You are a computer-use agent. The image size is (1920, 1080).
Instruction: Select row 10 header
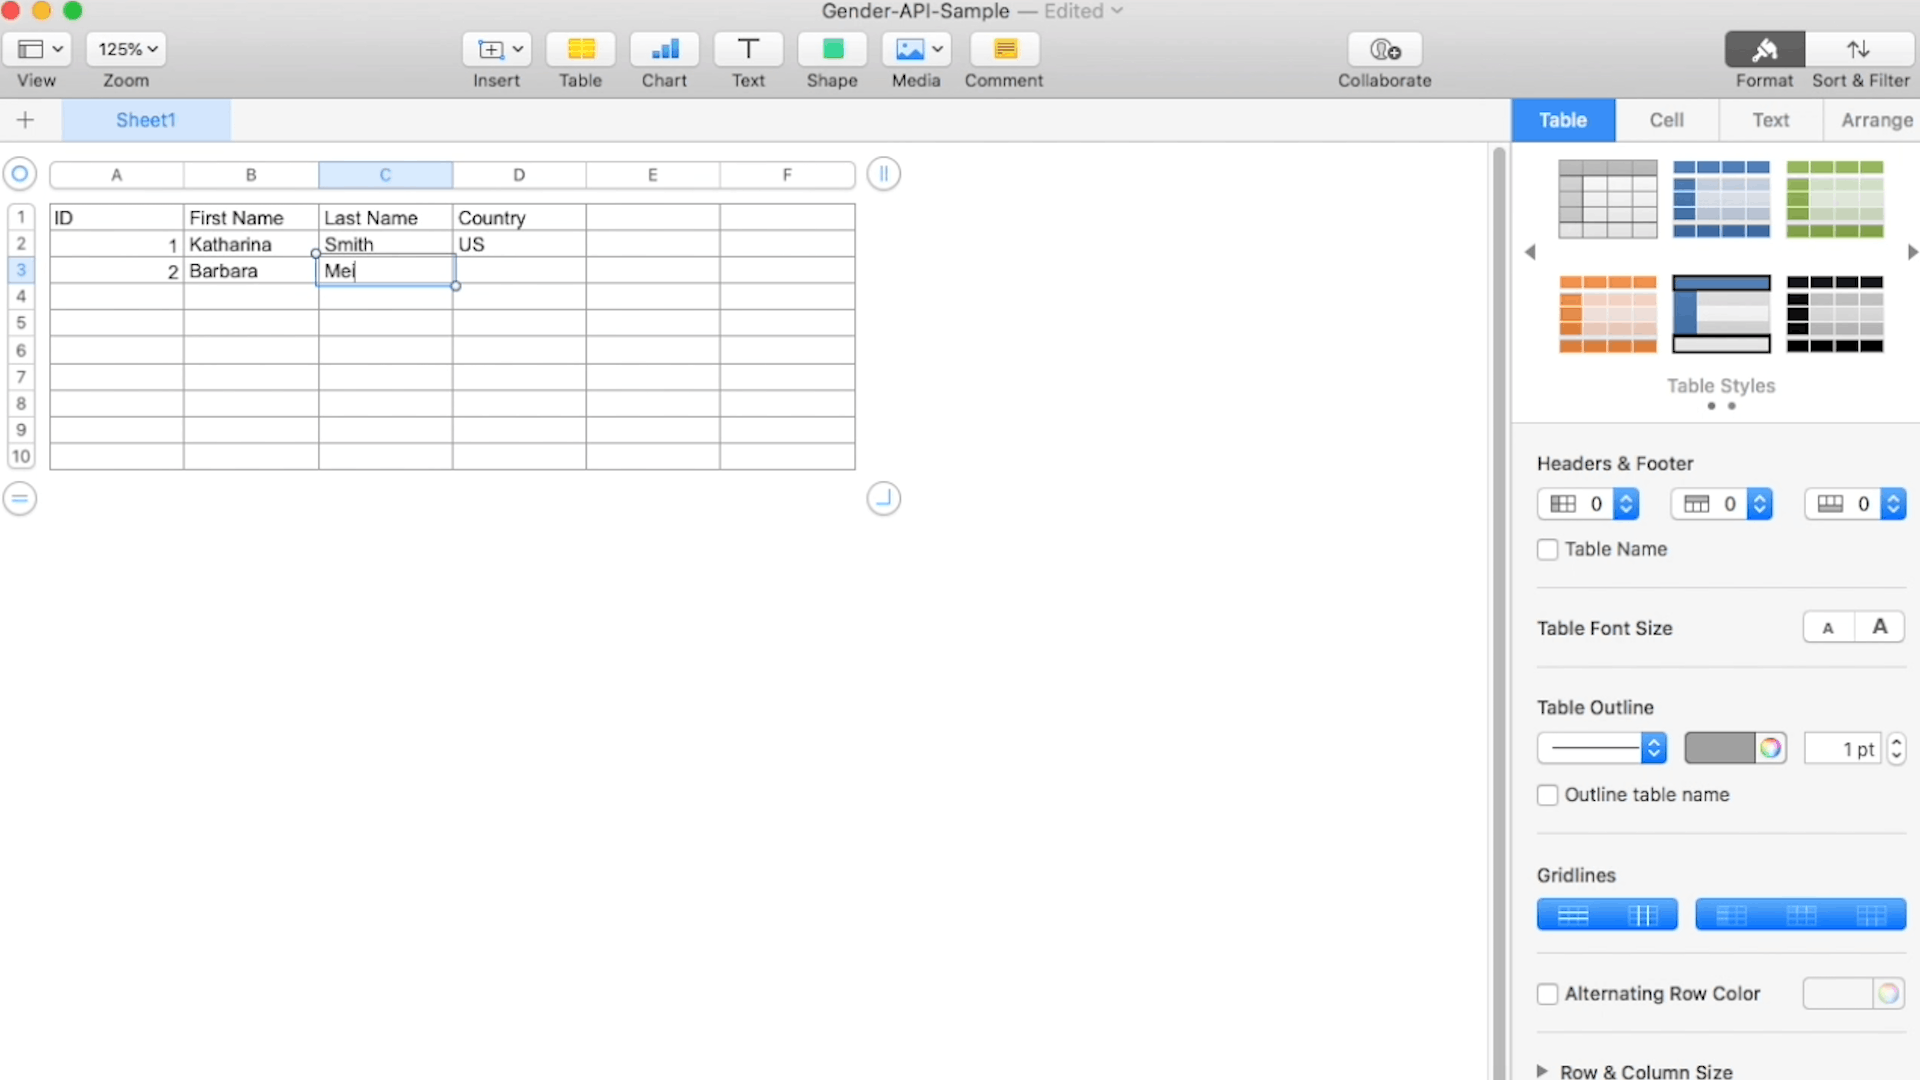pos(21,456)
